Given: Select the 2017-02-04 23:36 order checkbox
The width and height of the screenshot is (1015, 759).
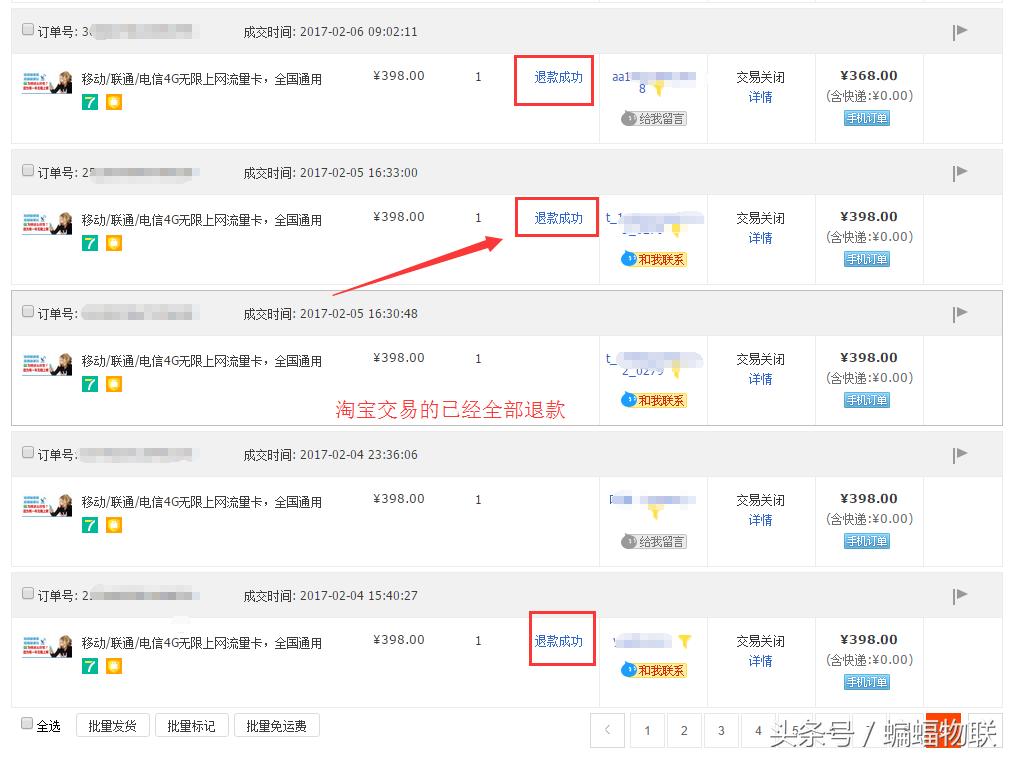Looking at the screenshot, I should (27, 453).
